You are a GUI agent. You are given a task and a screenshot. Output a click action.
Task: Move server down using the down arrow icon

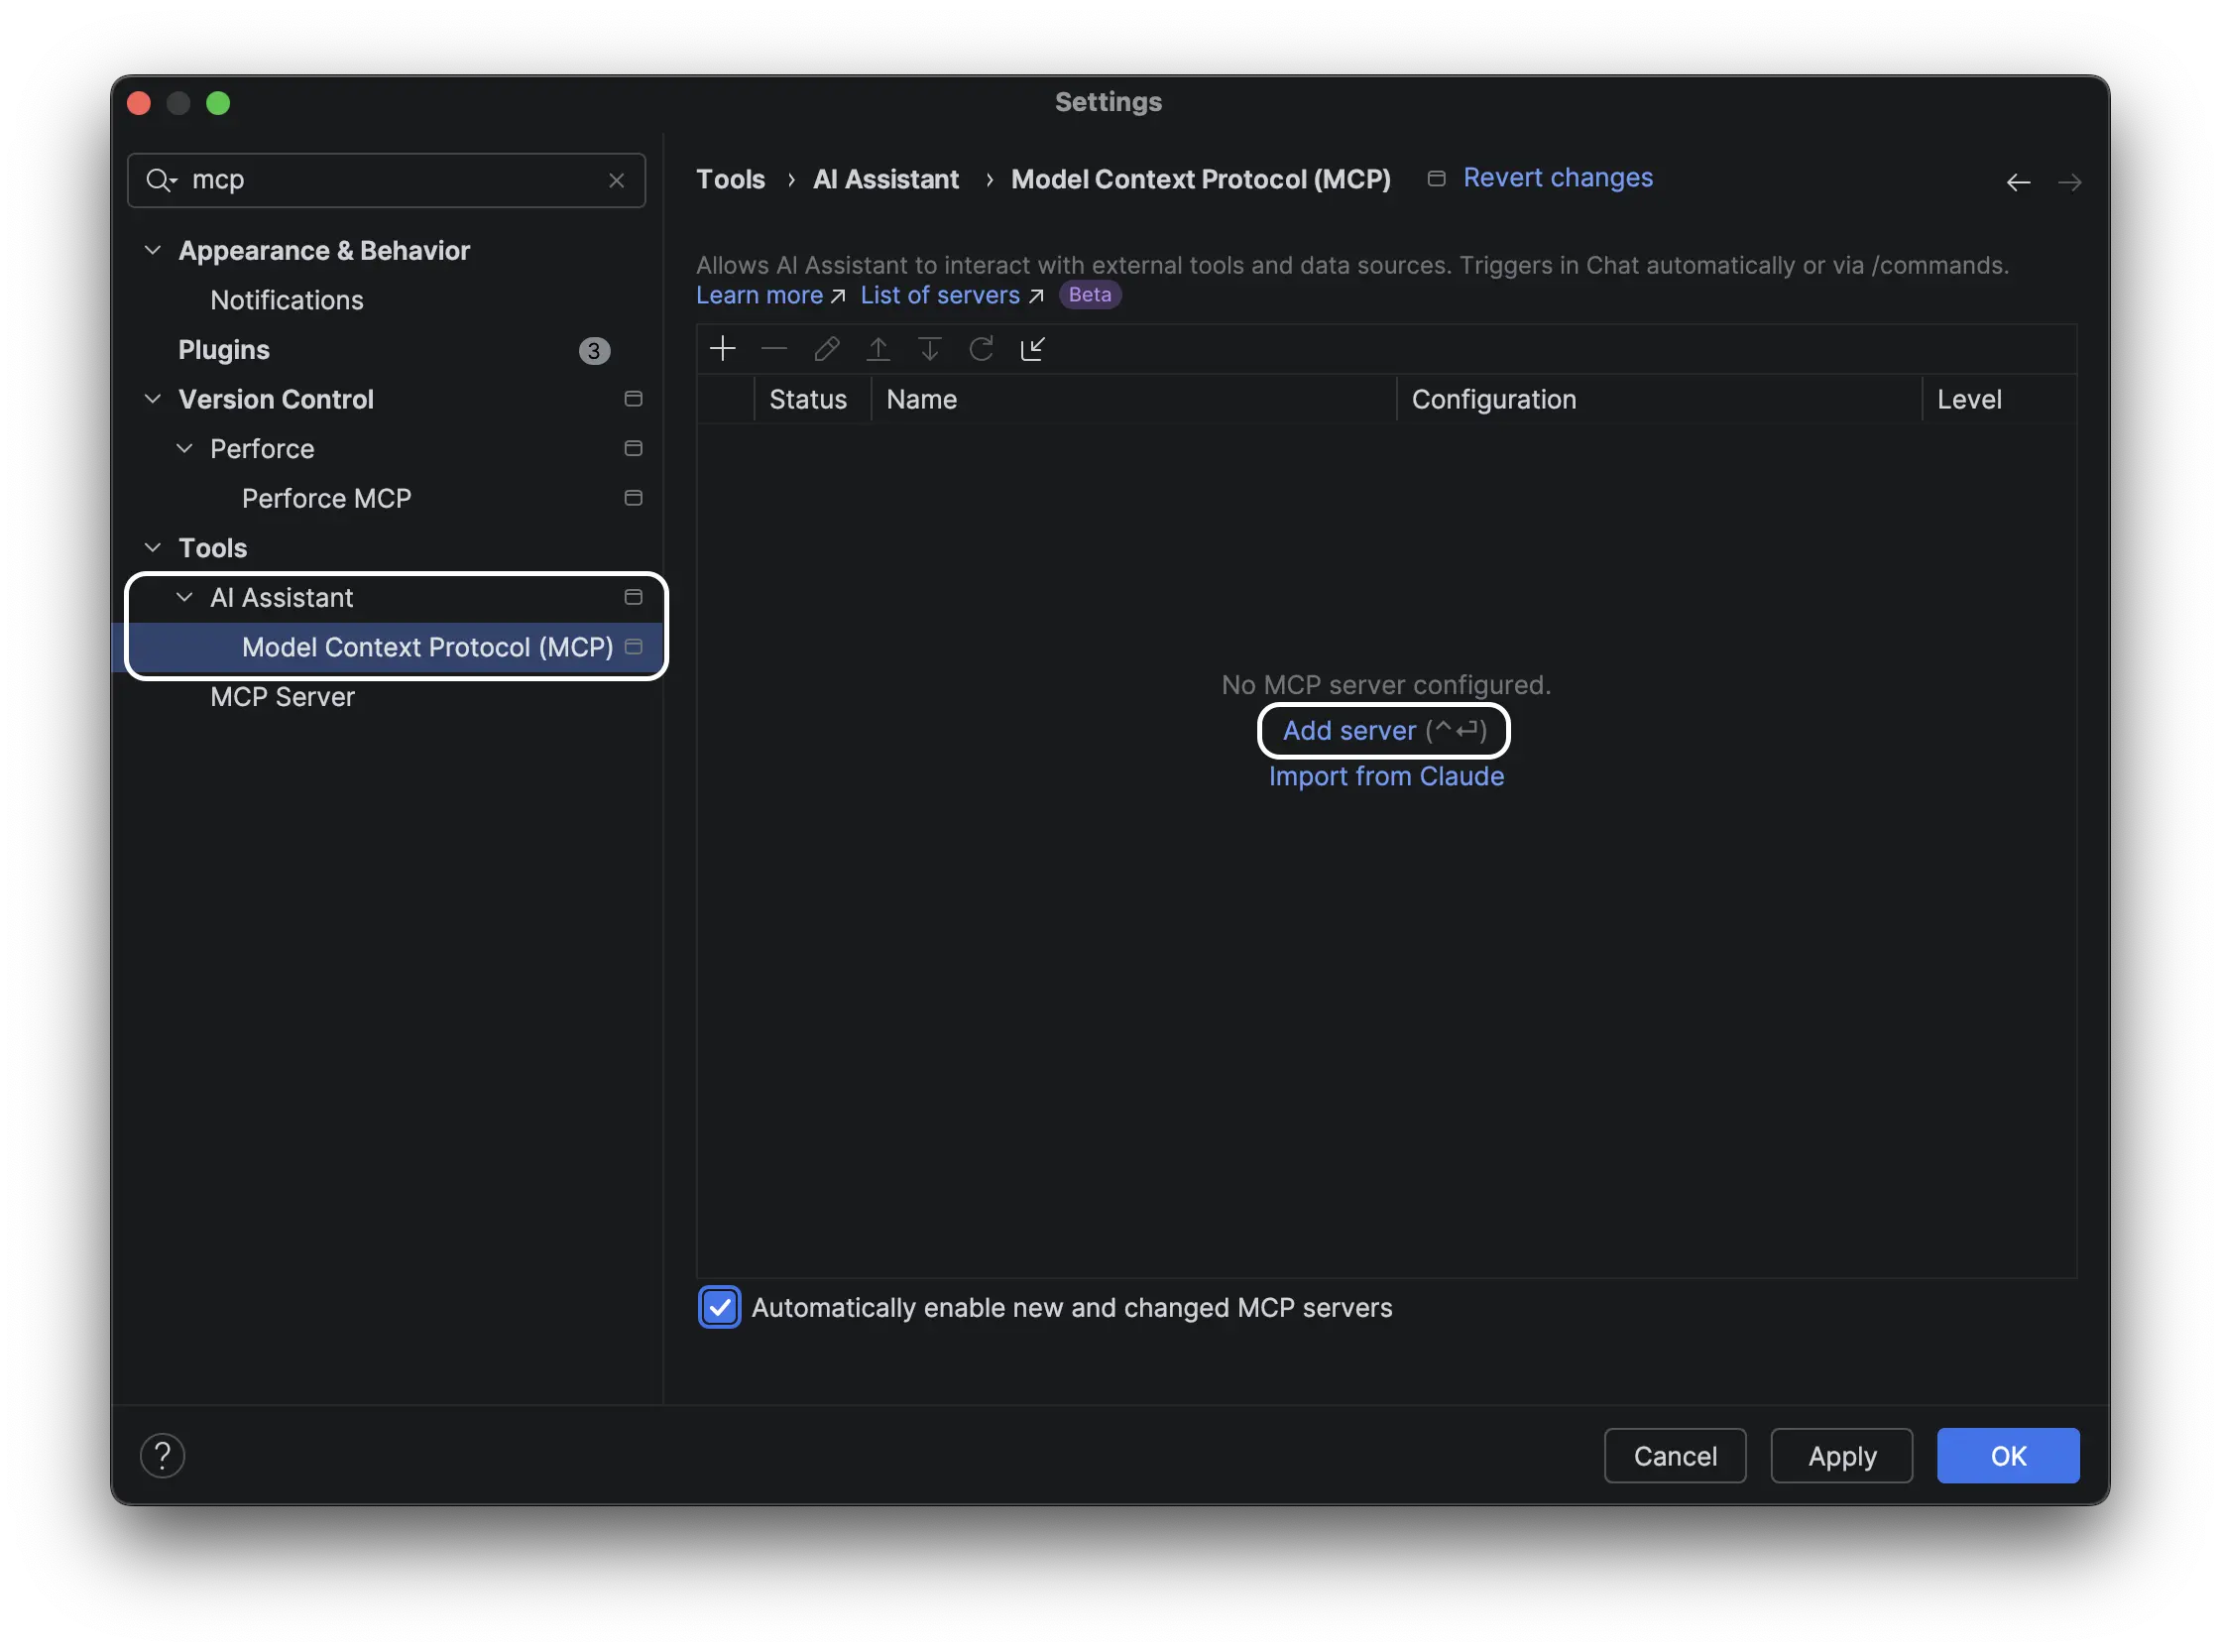click(x=930, y=348)
